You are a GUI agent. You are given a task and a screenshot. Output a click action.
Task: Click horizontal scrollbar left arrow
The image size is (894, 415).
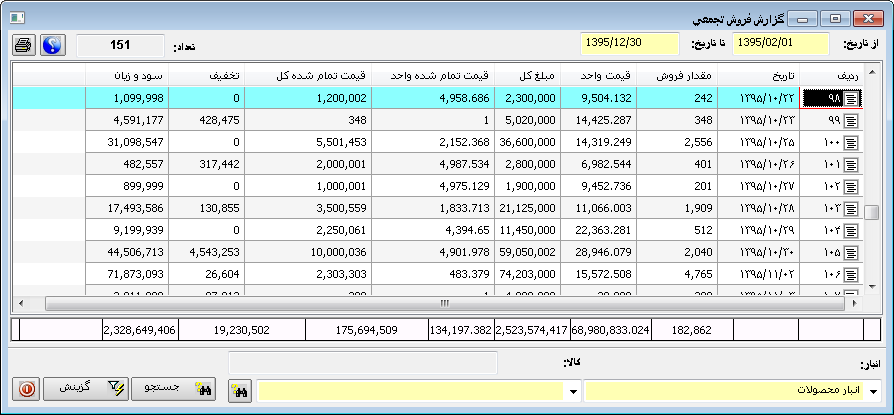20,303
